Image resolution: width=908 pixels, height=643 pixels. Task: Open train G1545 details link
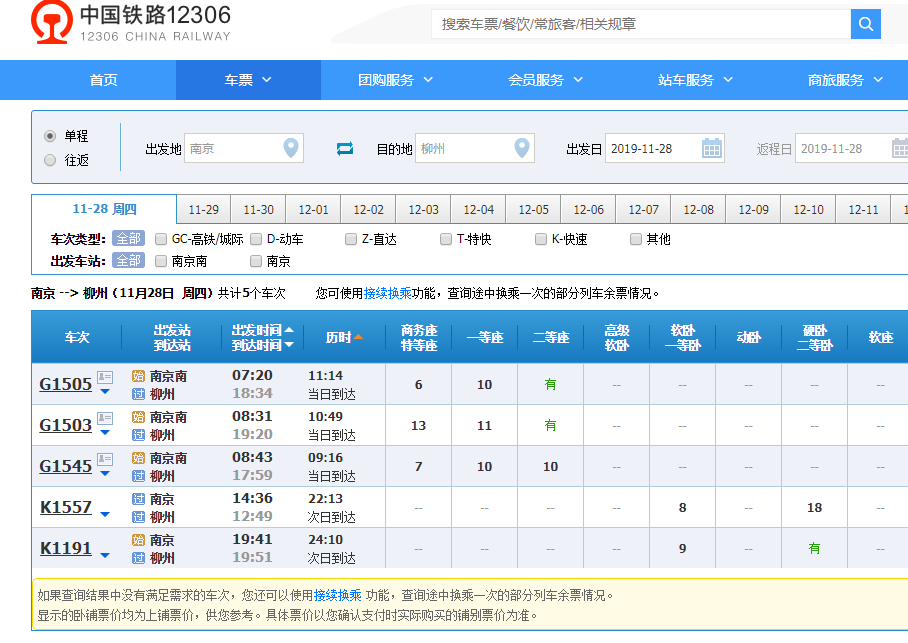point(65,466)
